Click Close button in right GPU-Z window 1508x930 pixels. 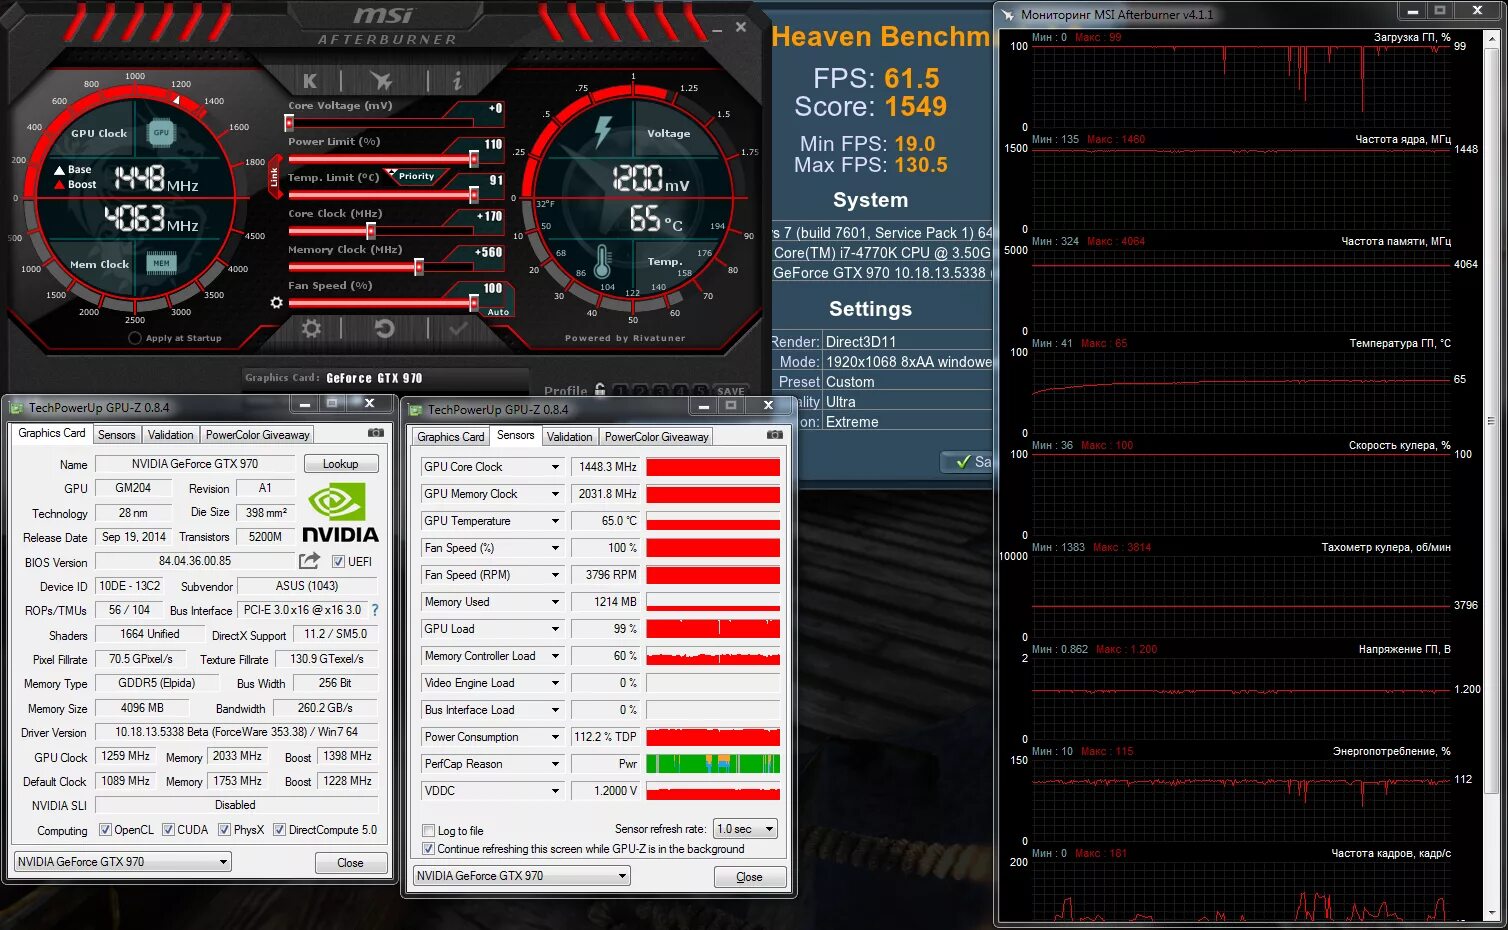(x=749, y=877)
